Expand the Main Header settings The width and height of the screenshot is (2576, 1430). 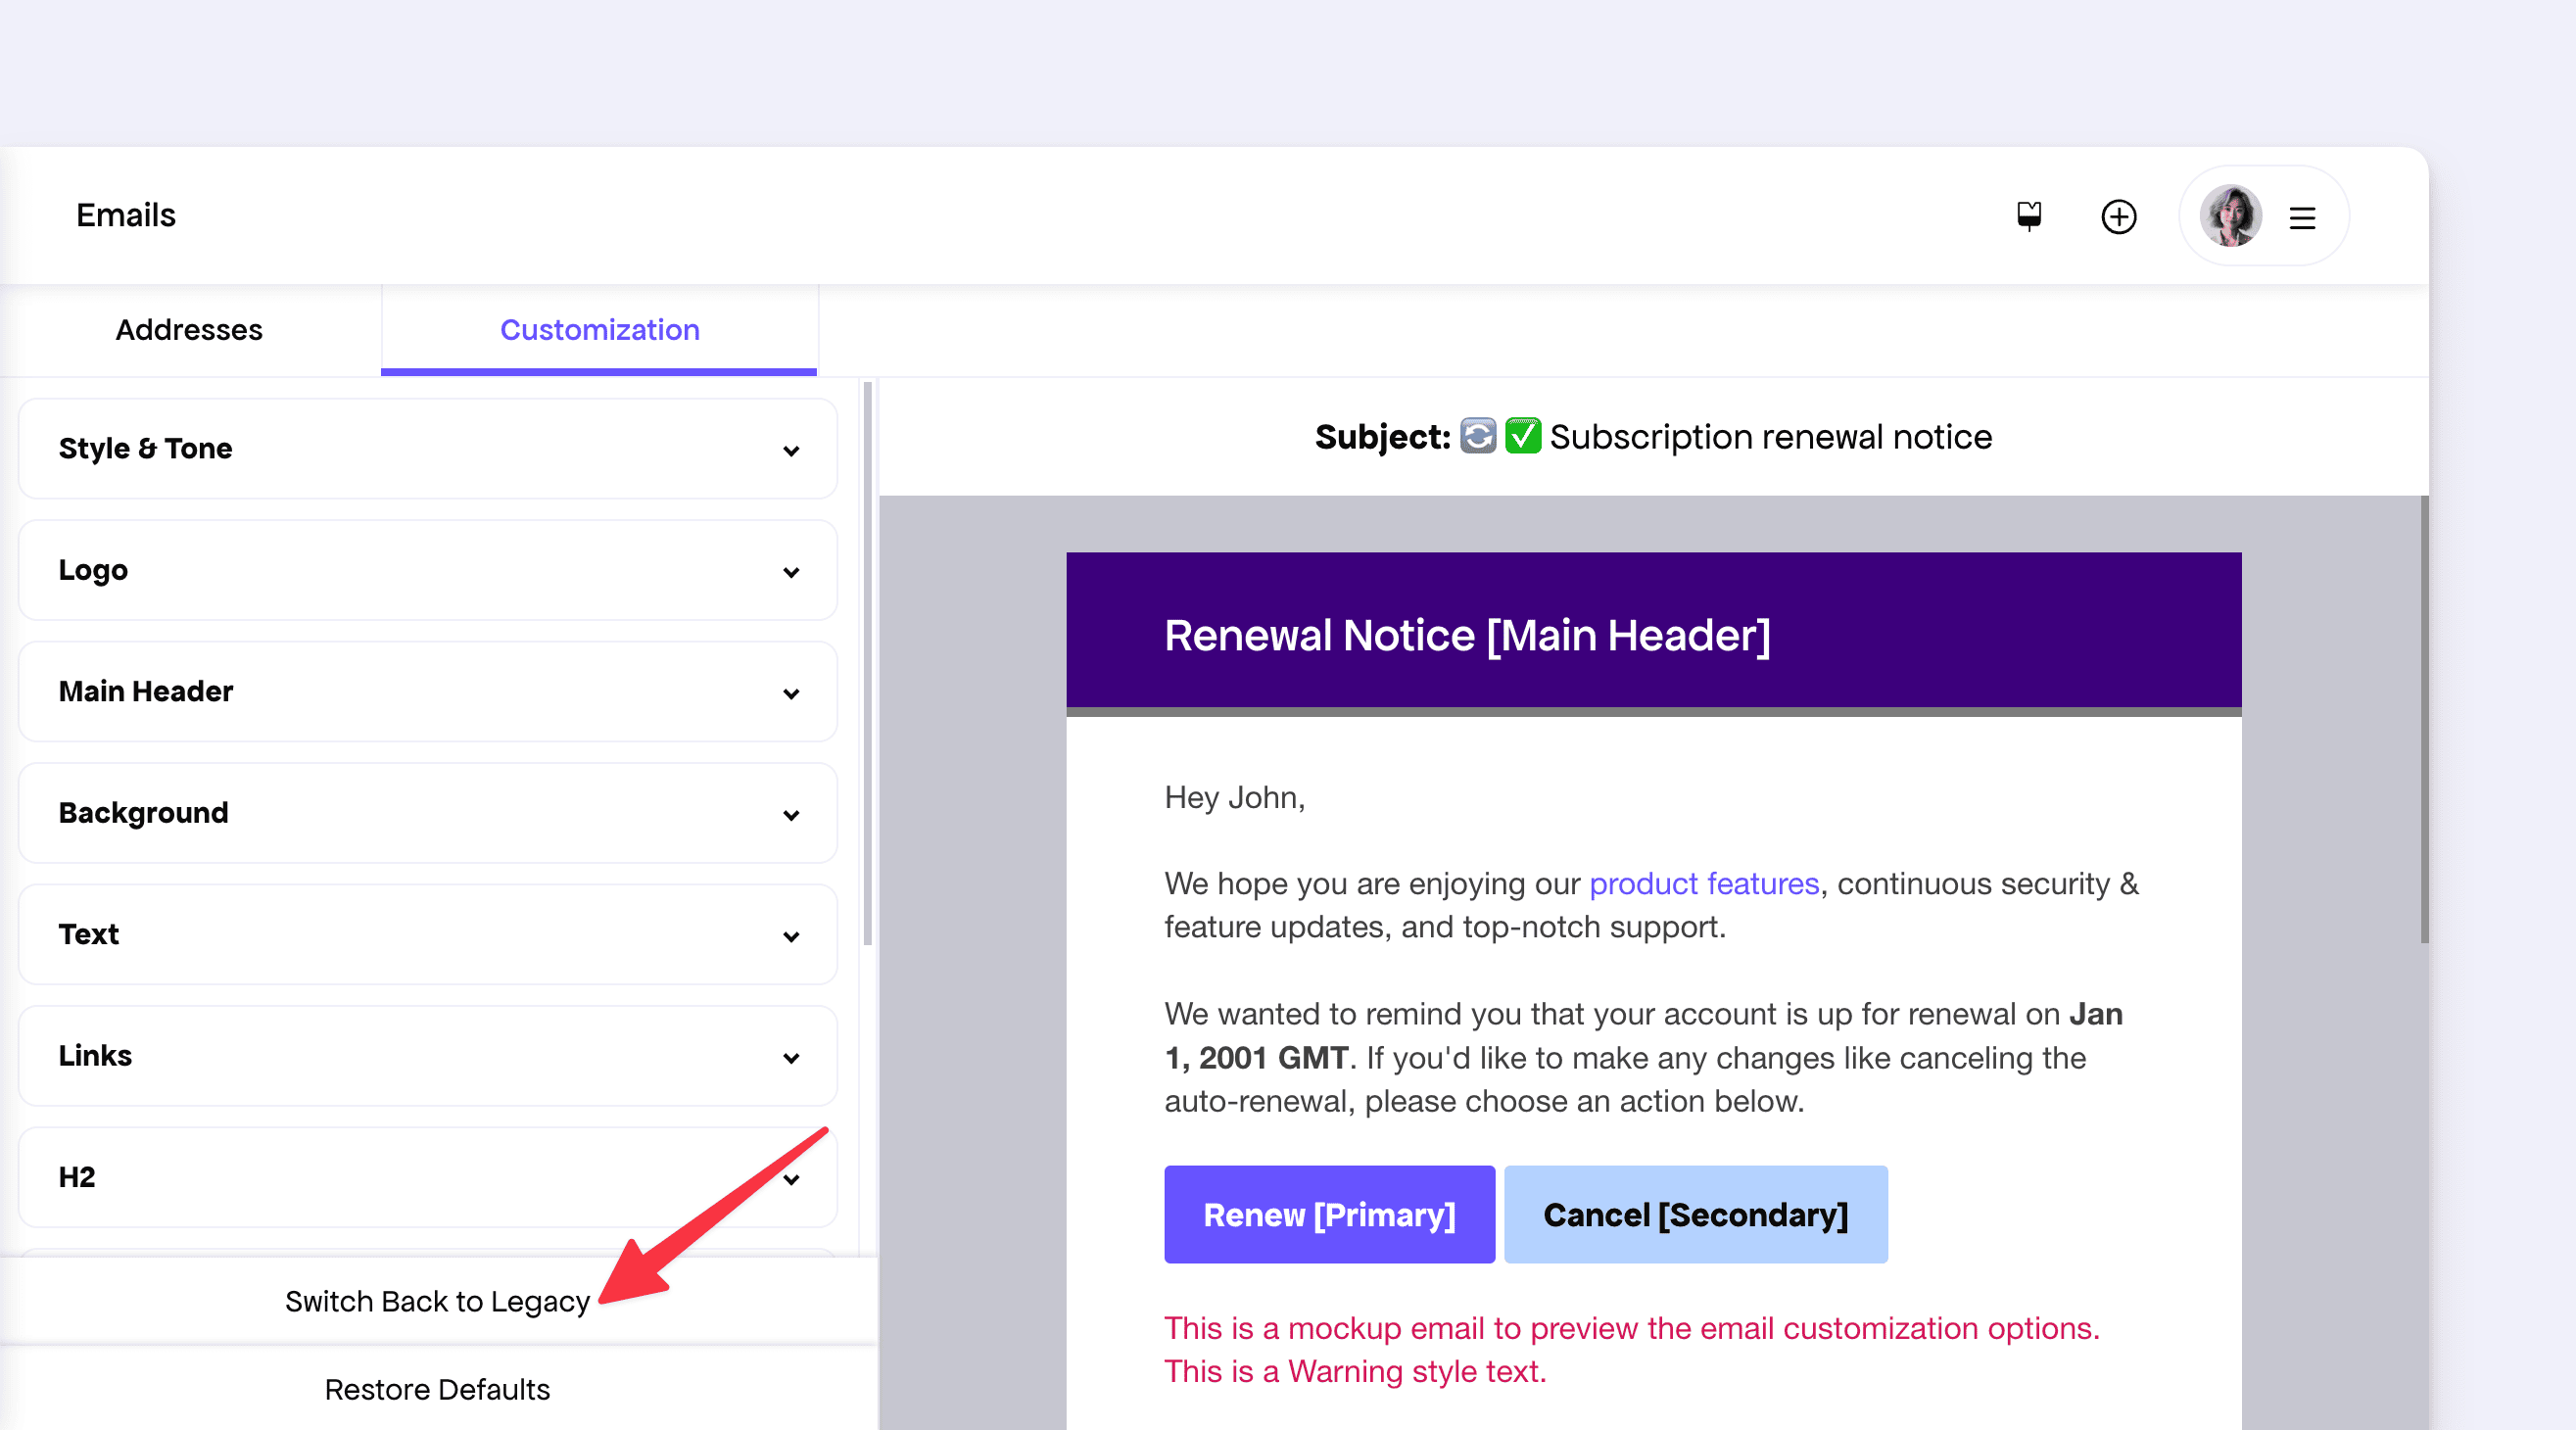coord(428,692)
